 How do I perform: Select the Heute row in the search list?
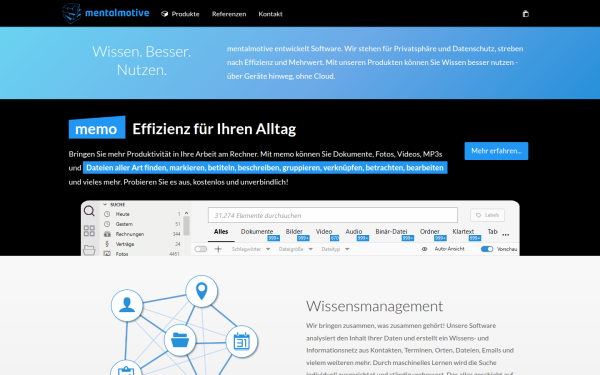coord(142,214)
